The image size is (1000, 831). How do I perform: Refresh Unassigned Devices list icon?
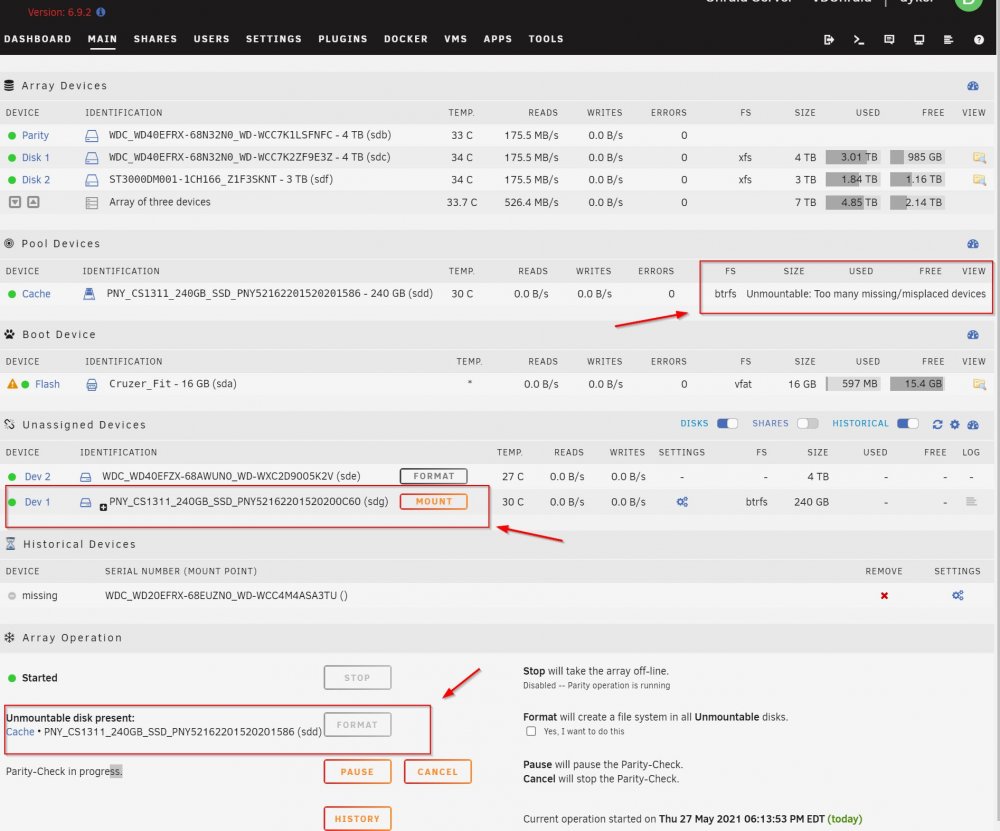937,424
